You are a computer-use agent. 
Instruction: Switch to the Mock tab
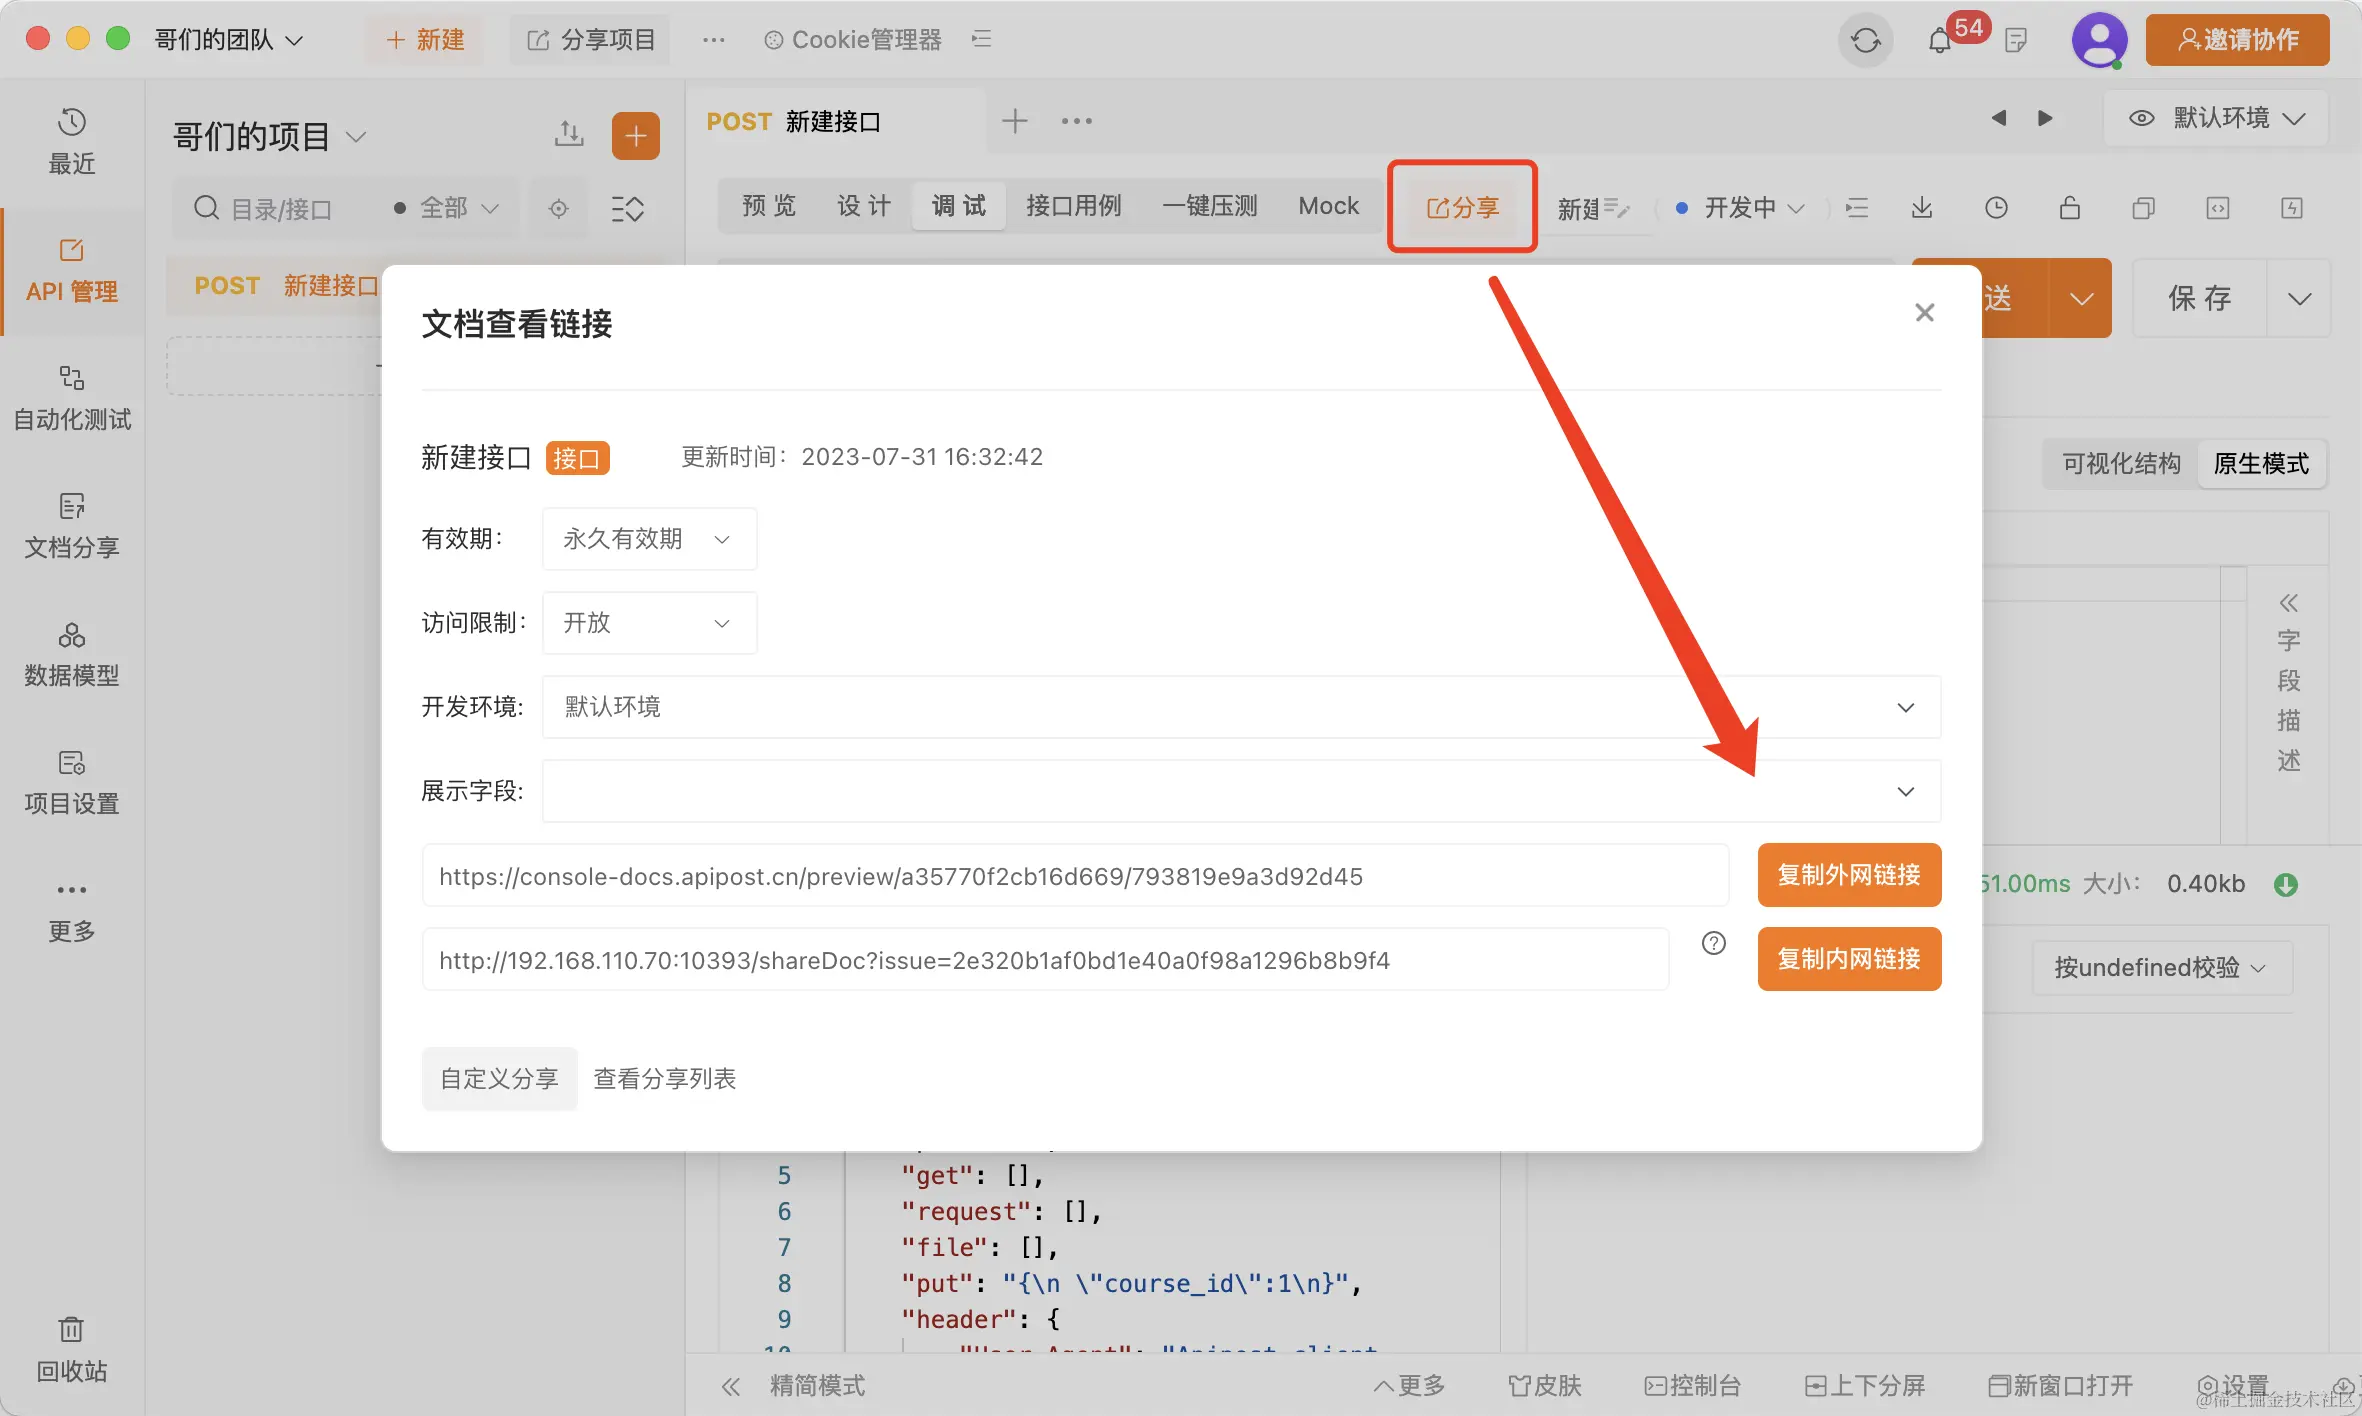tap(1328, 206)
